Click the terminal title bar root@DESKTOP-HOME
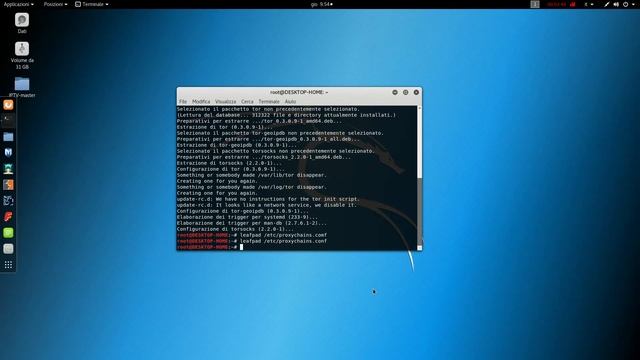Viewport: 640px width, 360px height. pos(299,92)
